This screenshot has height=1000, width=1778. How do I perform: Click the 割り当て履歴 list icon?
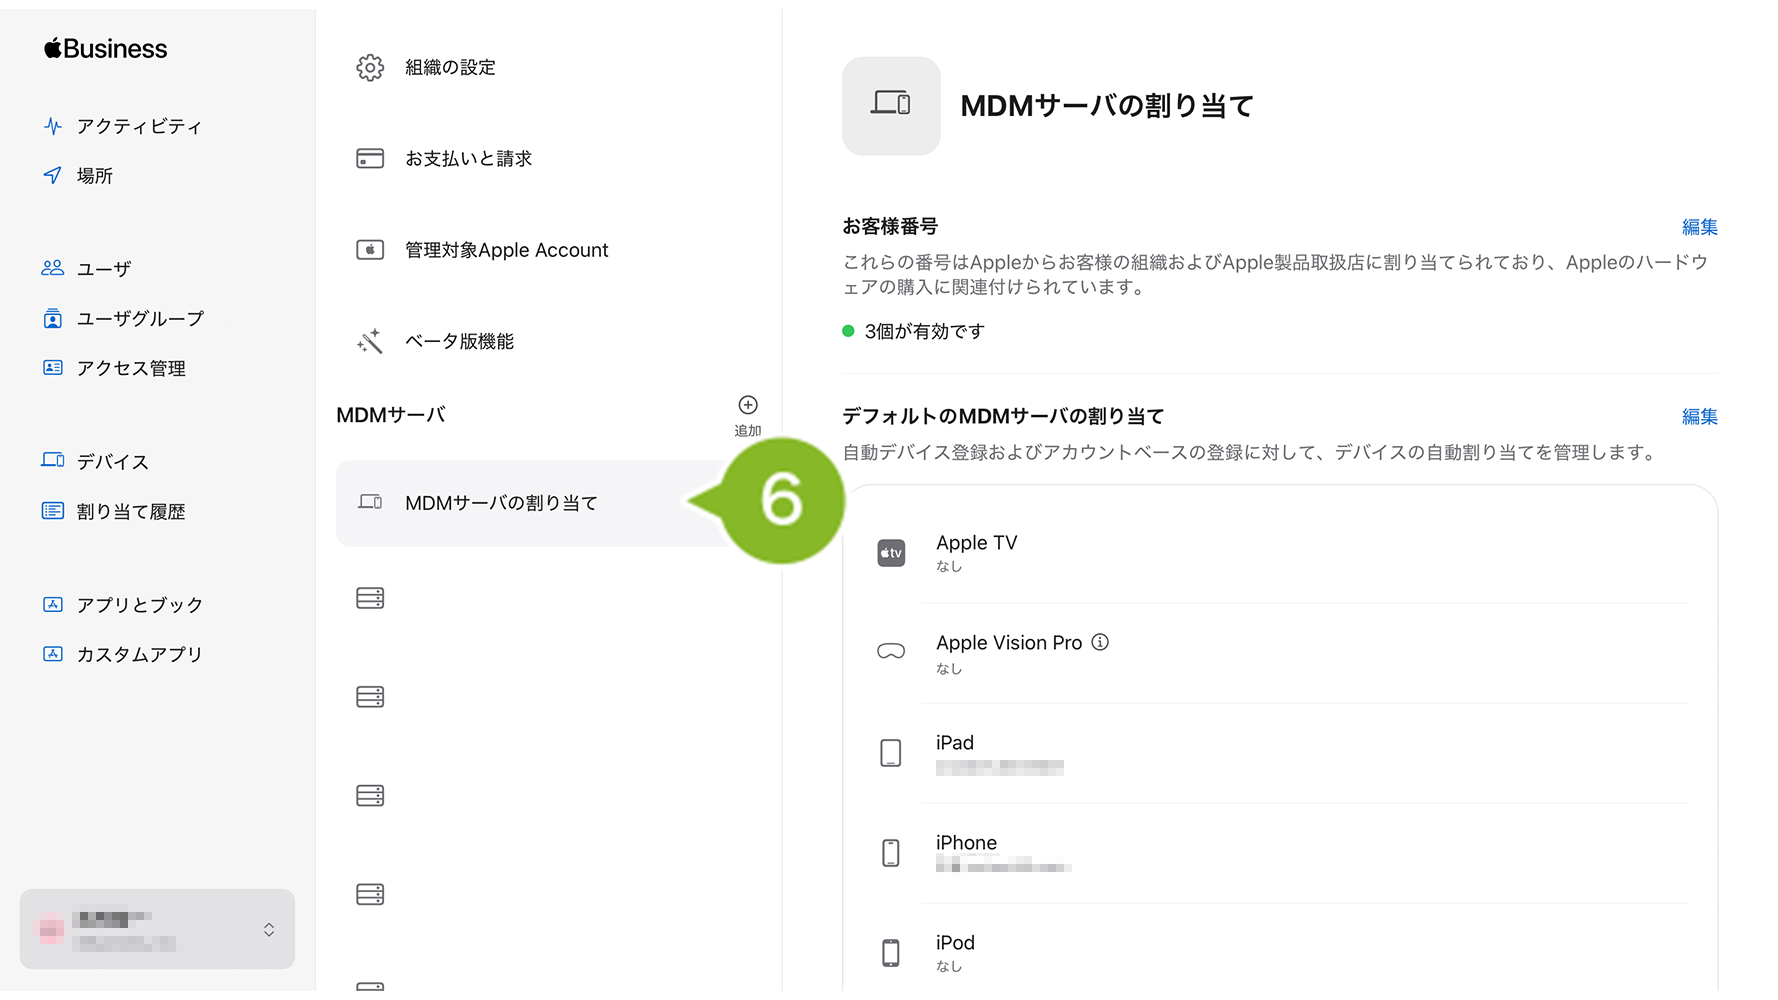(x=53, y=511)
